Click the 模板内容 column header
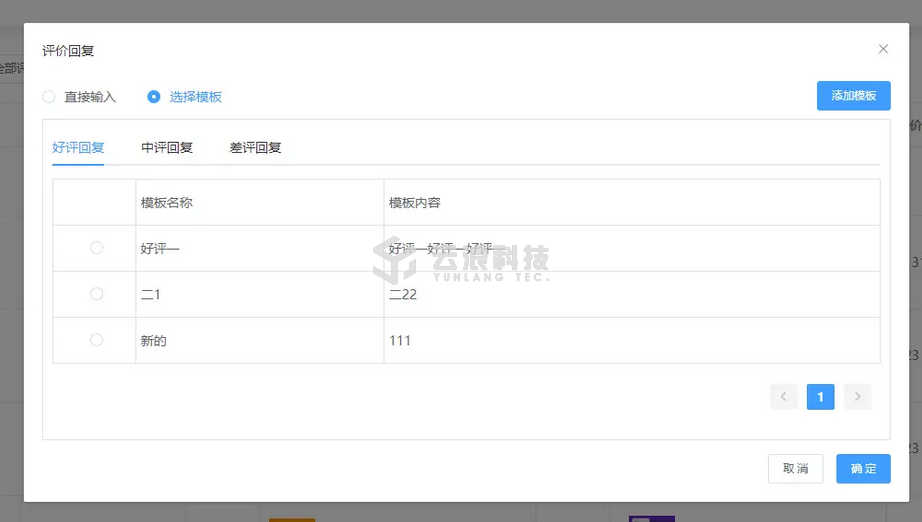Viewport: 922px width, 522px height. [x=415, y=203]
